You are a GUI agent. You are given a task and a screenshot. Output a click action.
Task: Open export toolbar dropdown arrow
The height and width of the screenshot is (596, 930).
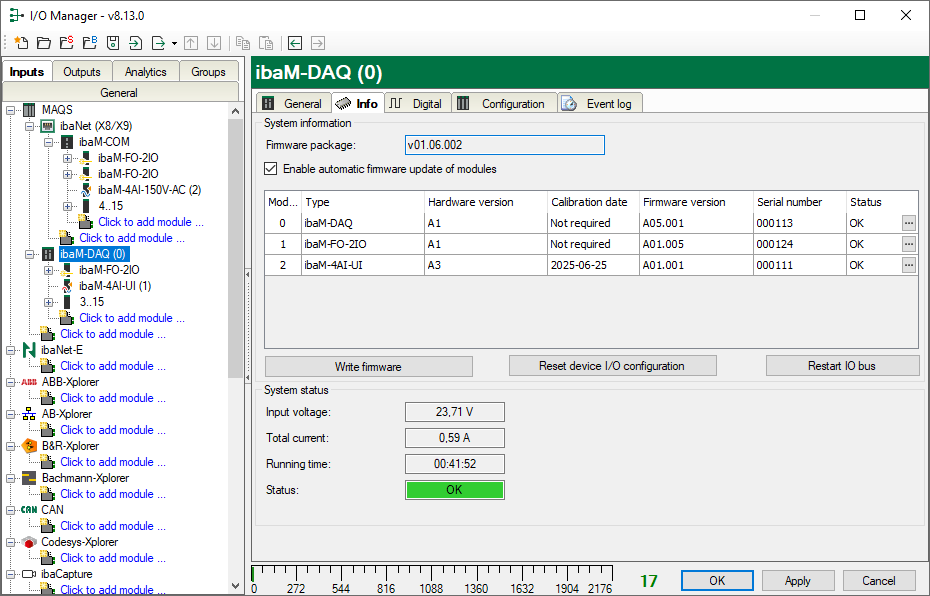[x=174, y=43]
